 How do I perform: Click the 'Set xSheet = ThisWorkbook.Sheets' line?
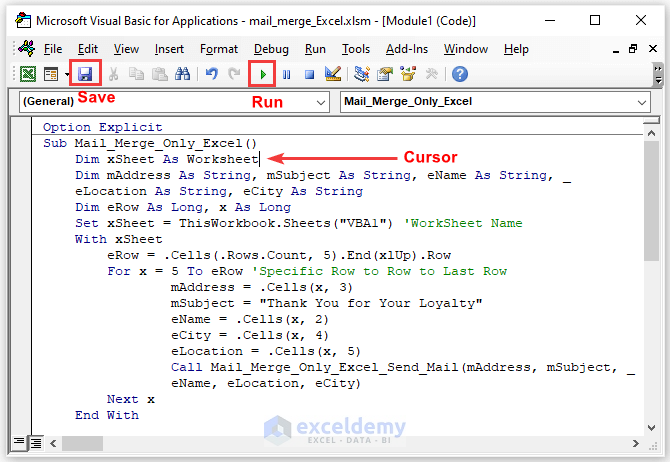(299, 223)
